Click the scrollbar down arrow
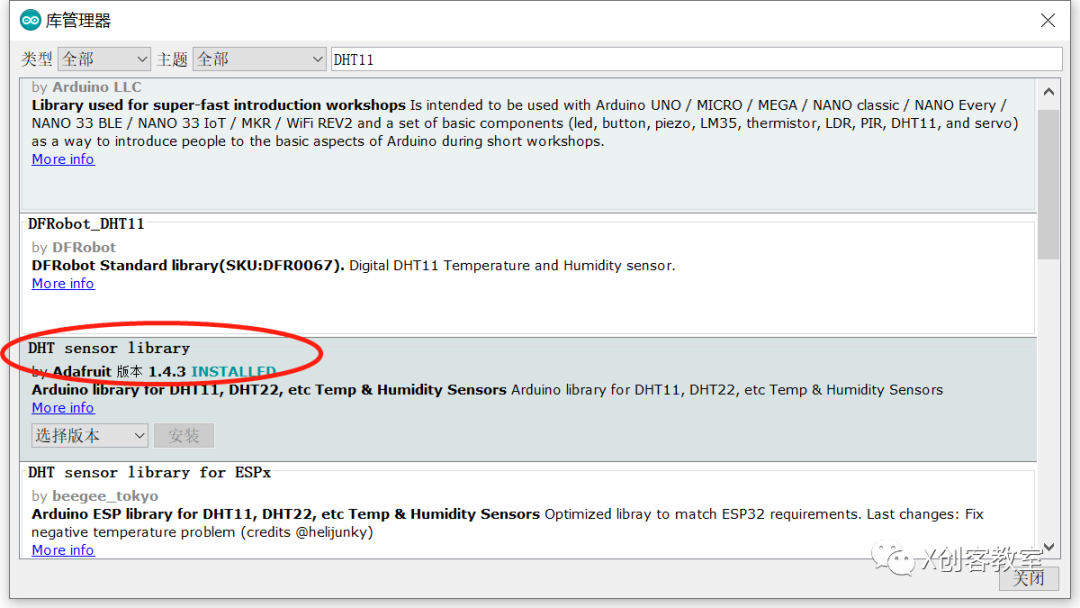 click(x=1048, y=547)
